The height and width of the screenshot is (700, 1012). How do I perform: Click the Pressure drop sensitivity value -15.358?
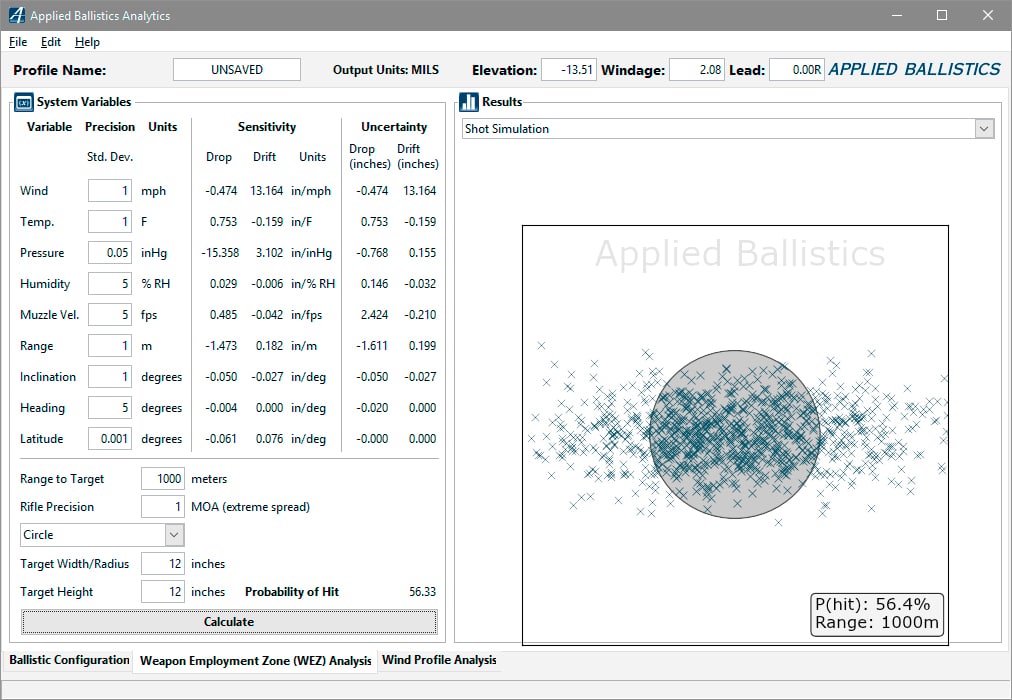220,253
